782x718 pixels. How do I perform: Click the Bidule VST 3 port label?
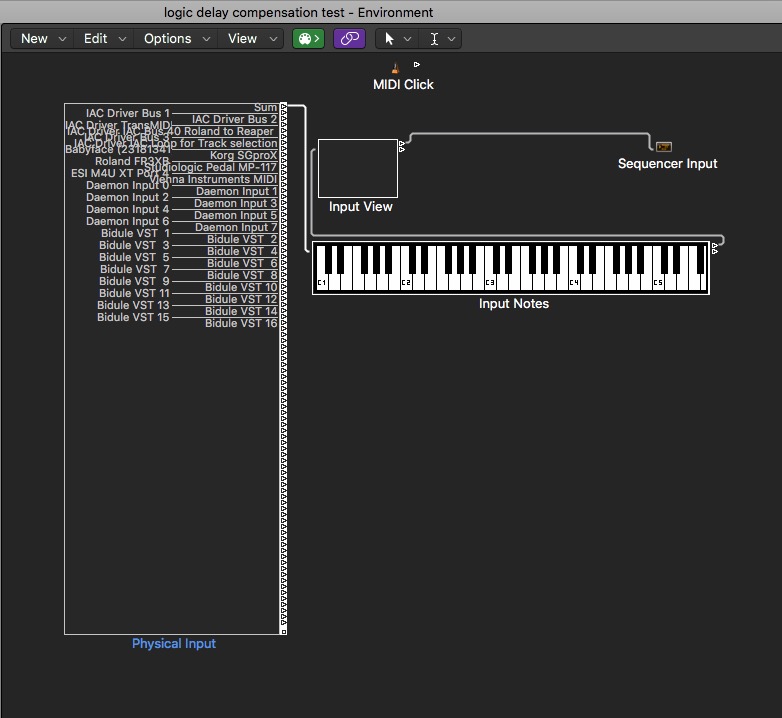134,245
